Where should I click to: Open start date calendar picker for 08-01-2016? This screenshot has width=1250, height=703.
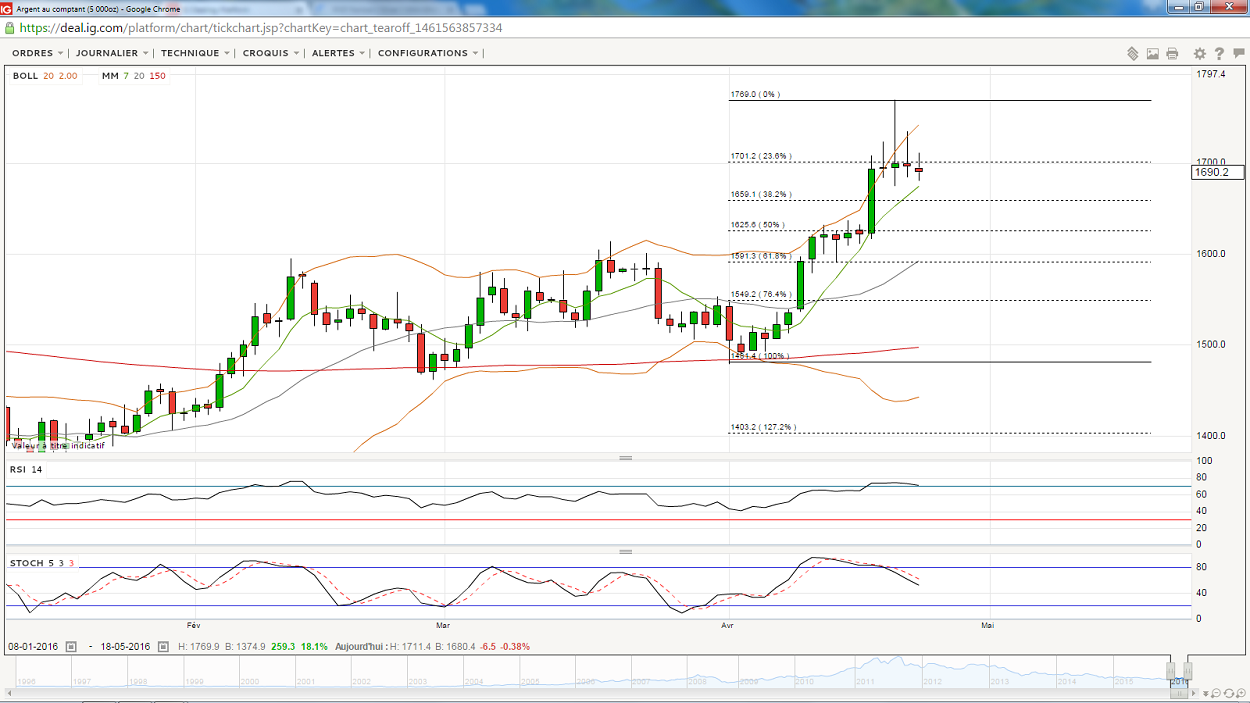71,647
